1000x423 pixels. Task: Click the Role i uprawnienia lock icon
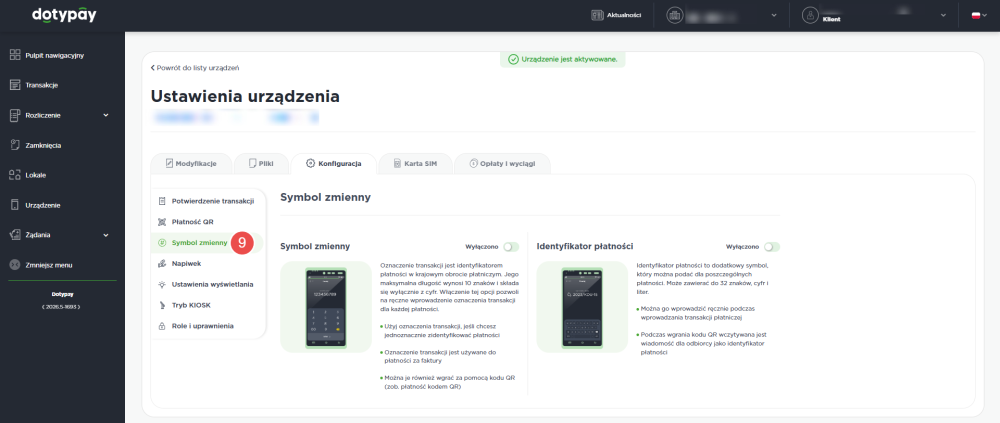click(162, 325)
